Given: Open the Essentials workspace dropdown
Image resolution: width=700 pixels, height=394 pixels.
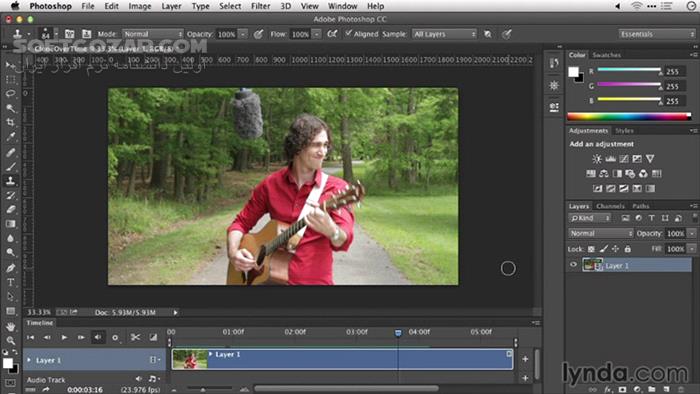Looking at the screenshot, I should pos(656,34).
